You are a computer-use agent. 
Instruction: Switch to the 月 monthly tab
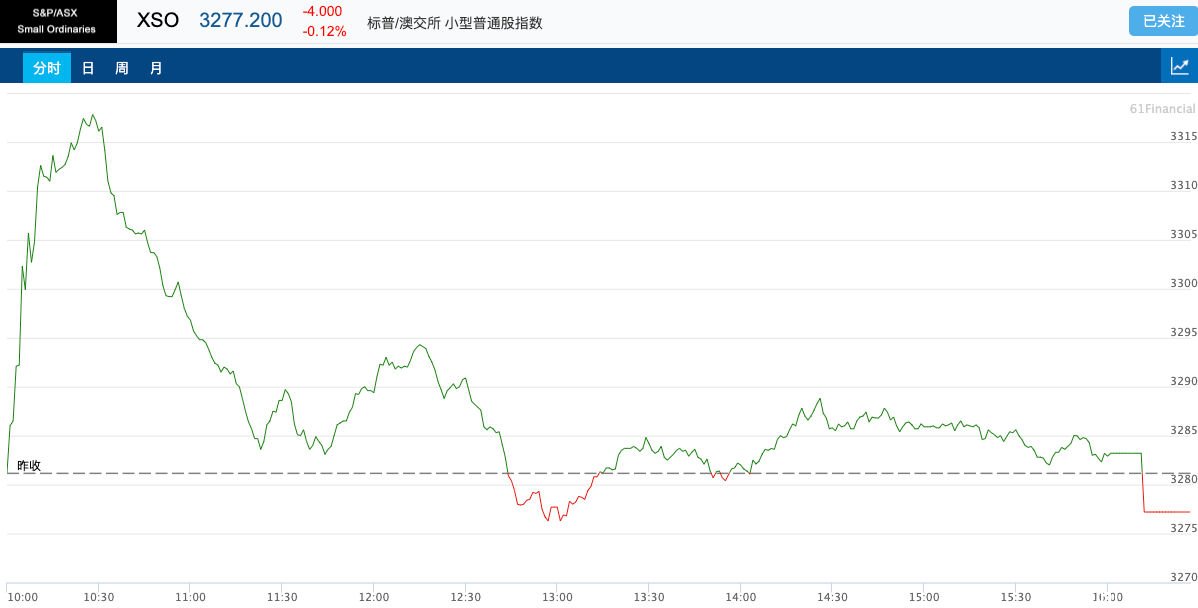coord(156,68)
